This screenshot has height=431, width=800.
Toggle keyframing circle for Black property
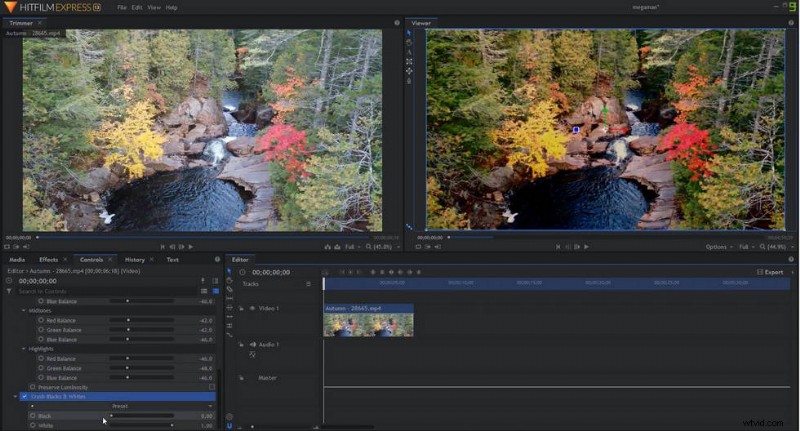pos(33,416)
